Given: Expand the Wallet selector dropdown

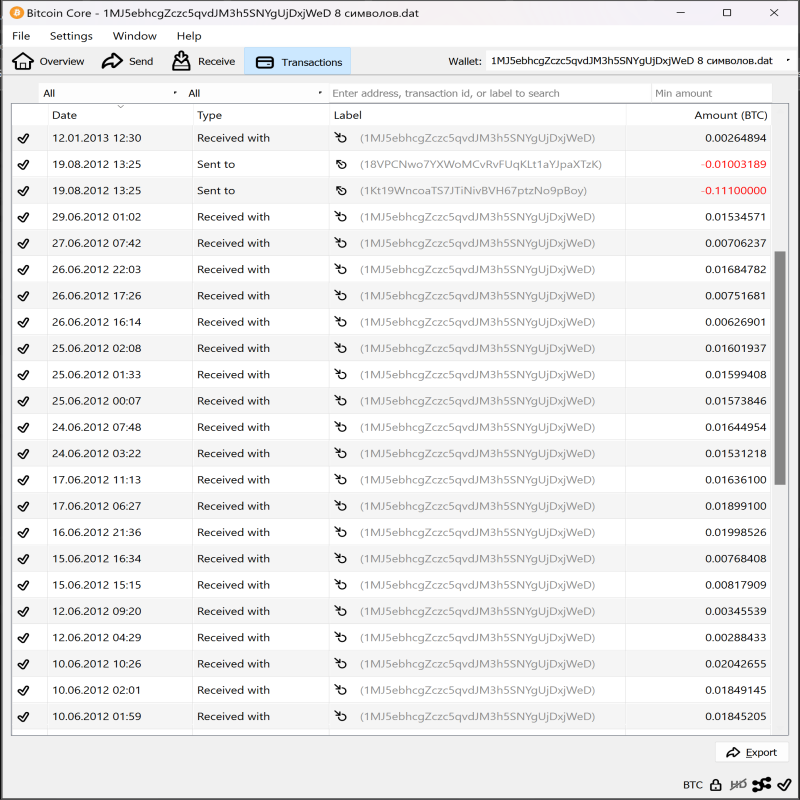Looking at the screenshot, I should pyautogui.click(x=639, y=61).
